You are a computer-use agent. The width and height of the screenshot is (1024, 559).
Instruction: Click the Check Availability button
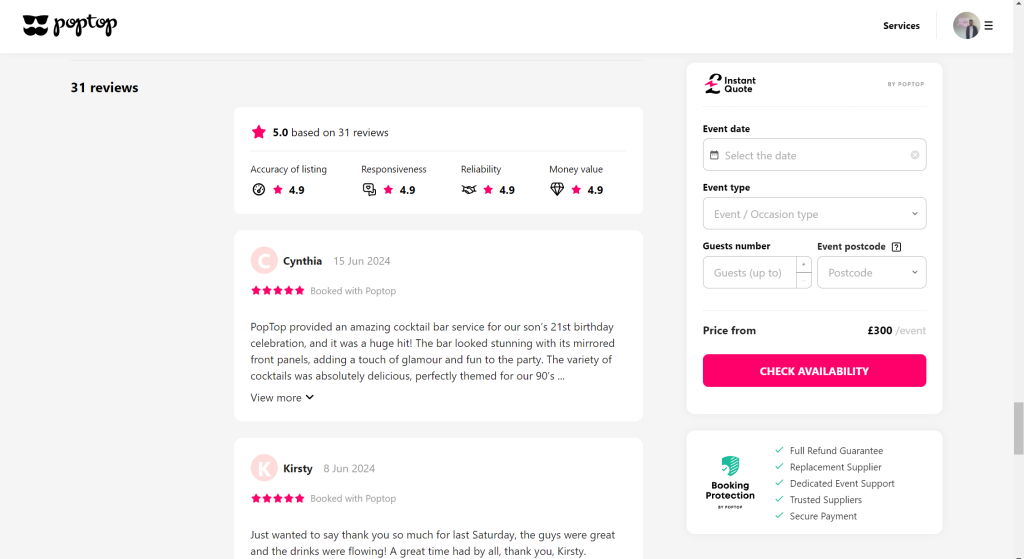click(814, 371)
